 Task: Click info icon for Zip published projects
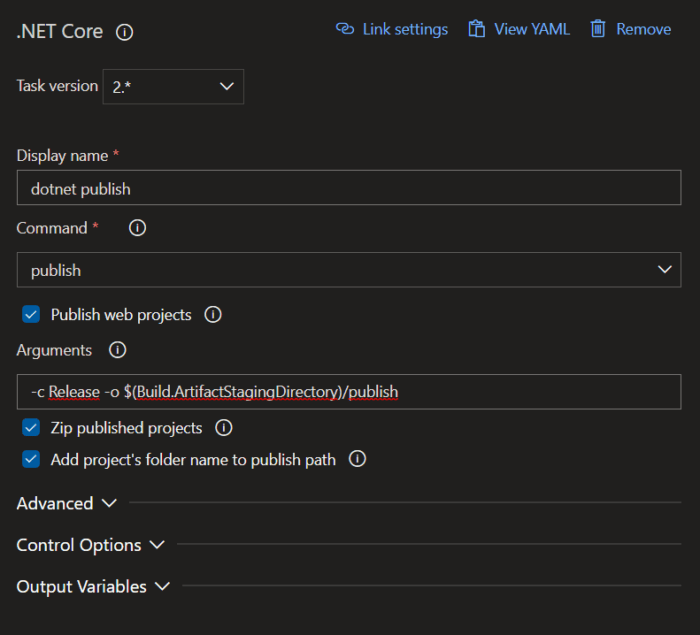point(224,428)
